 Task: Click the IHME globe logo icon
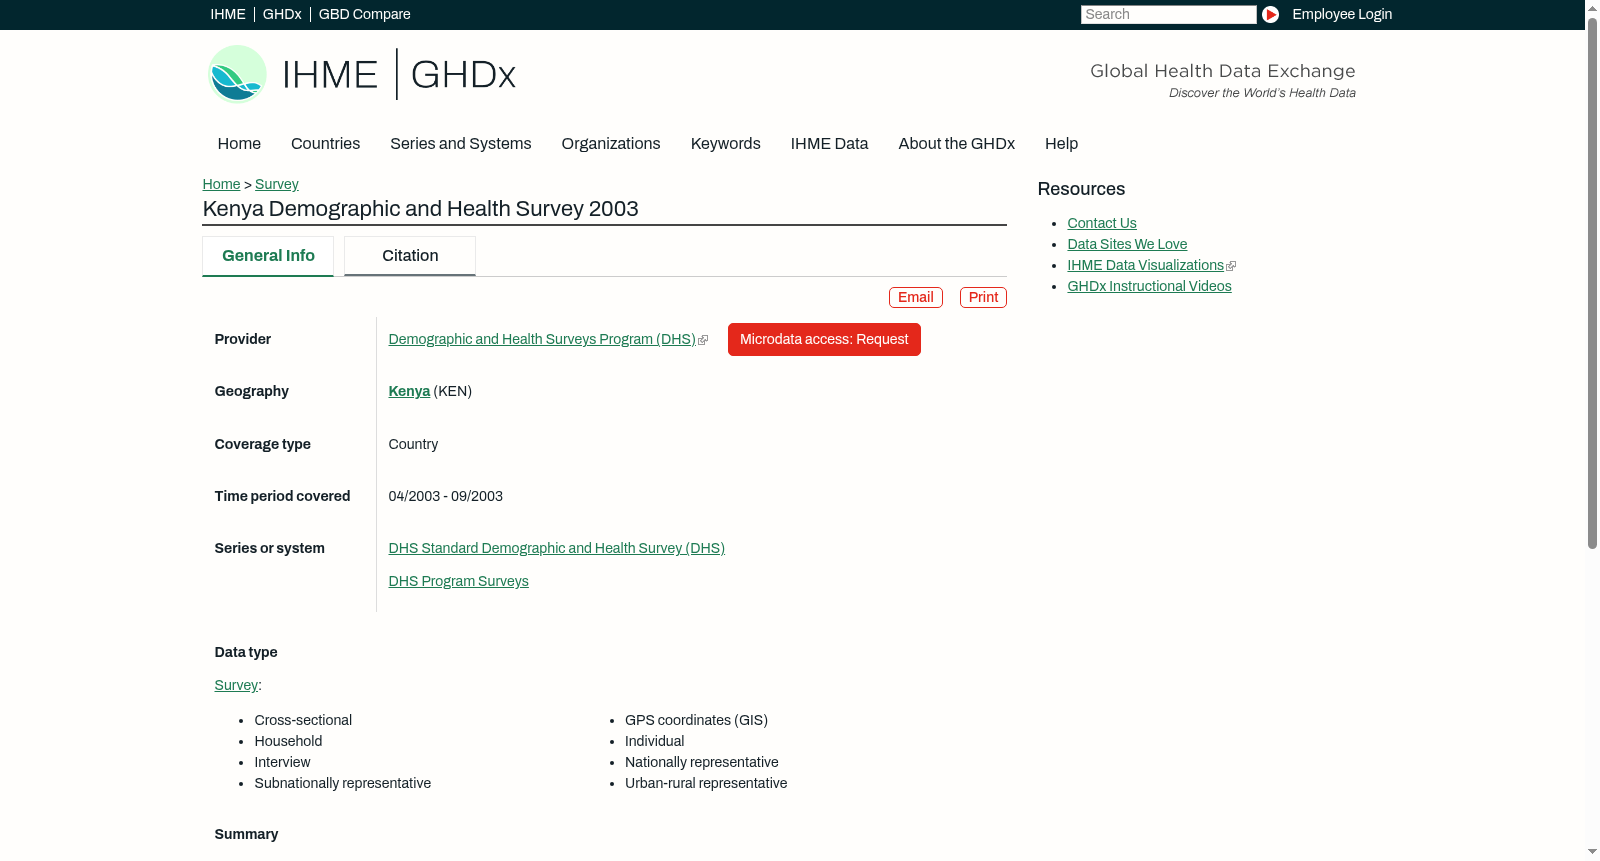coord(237,74)
